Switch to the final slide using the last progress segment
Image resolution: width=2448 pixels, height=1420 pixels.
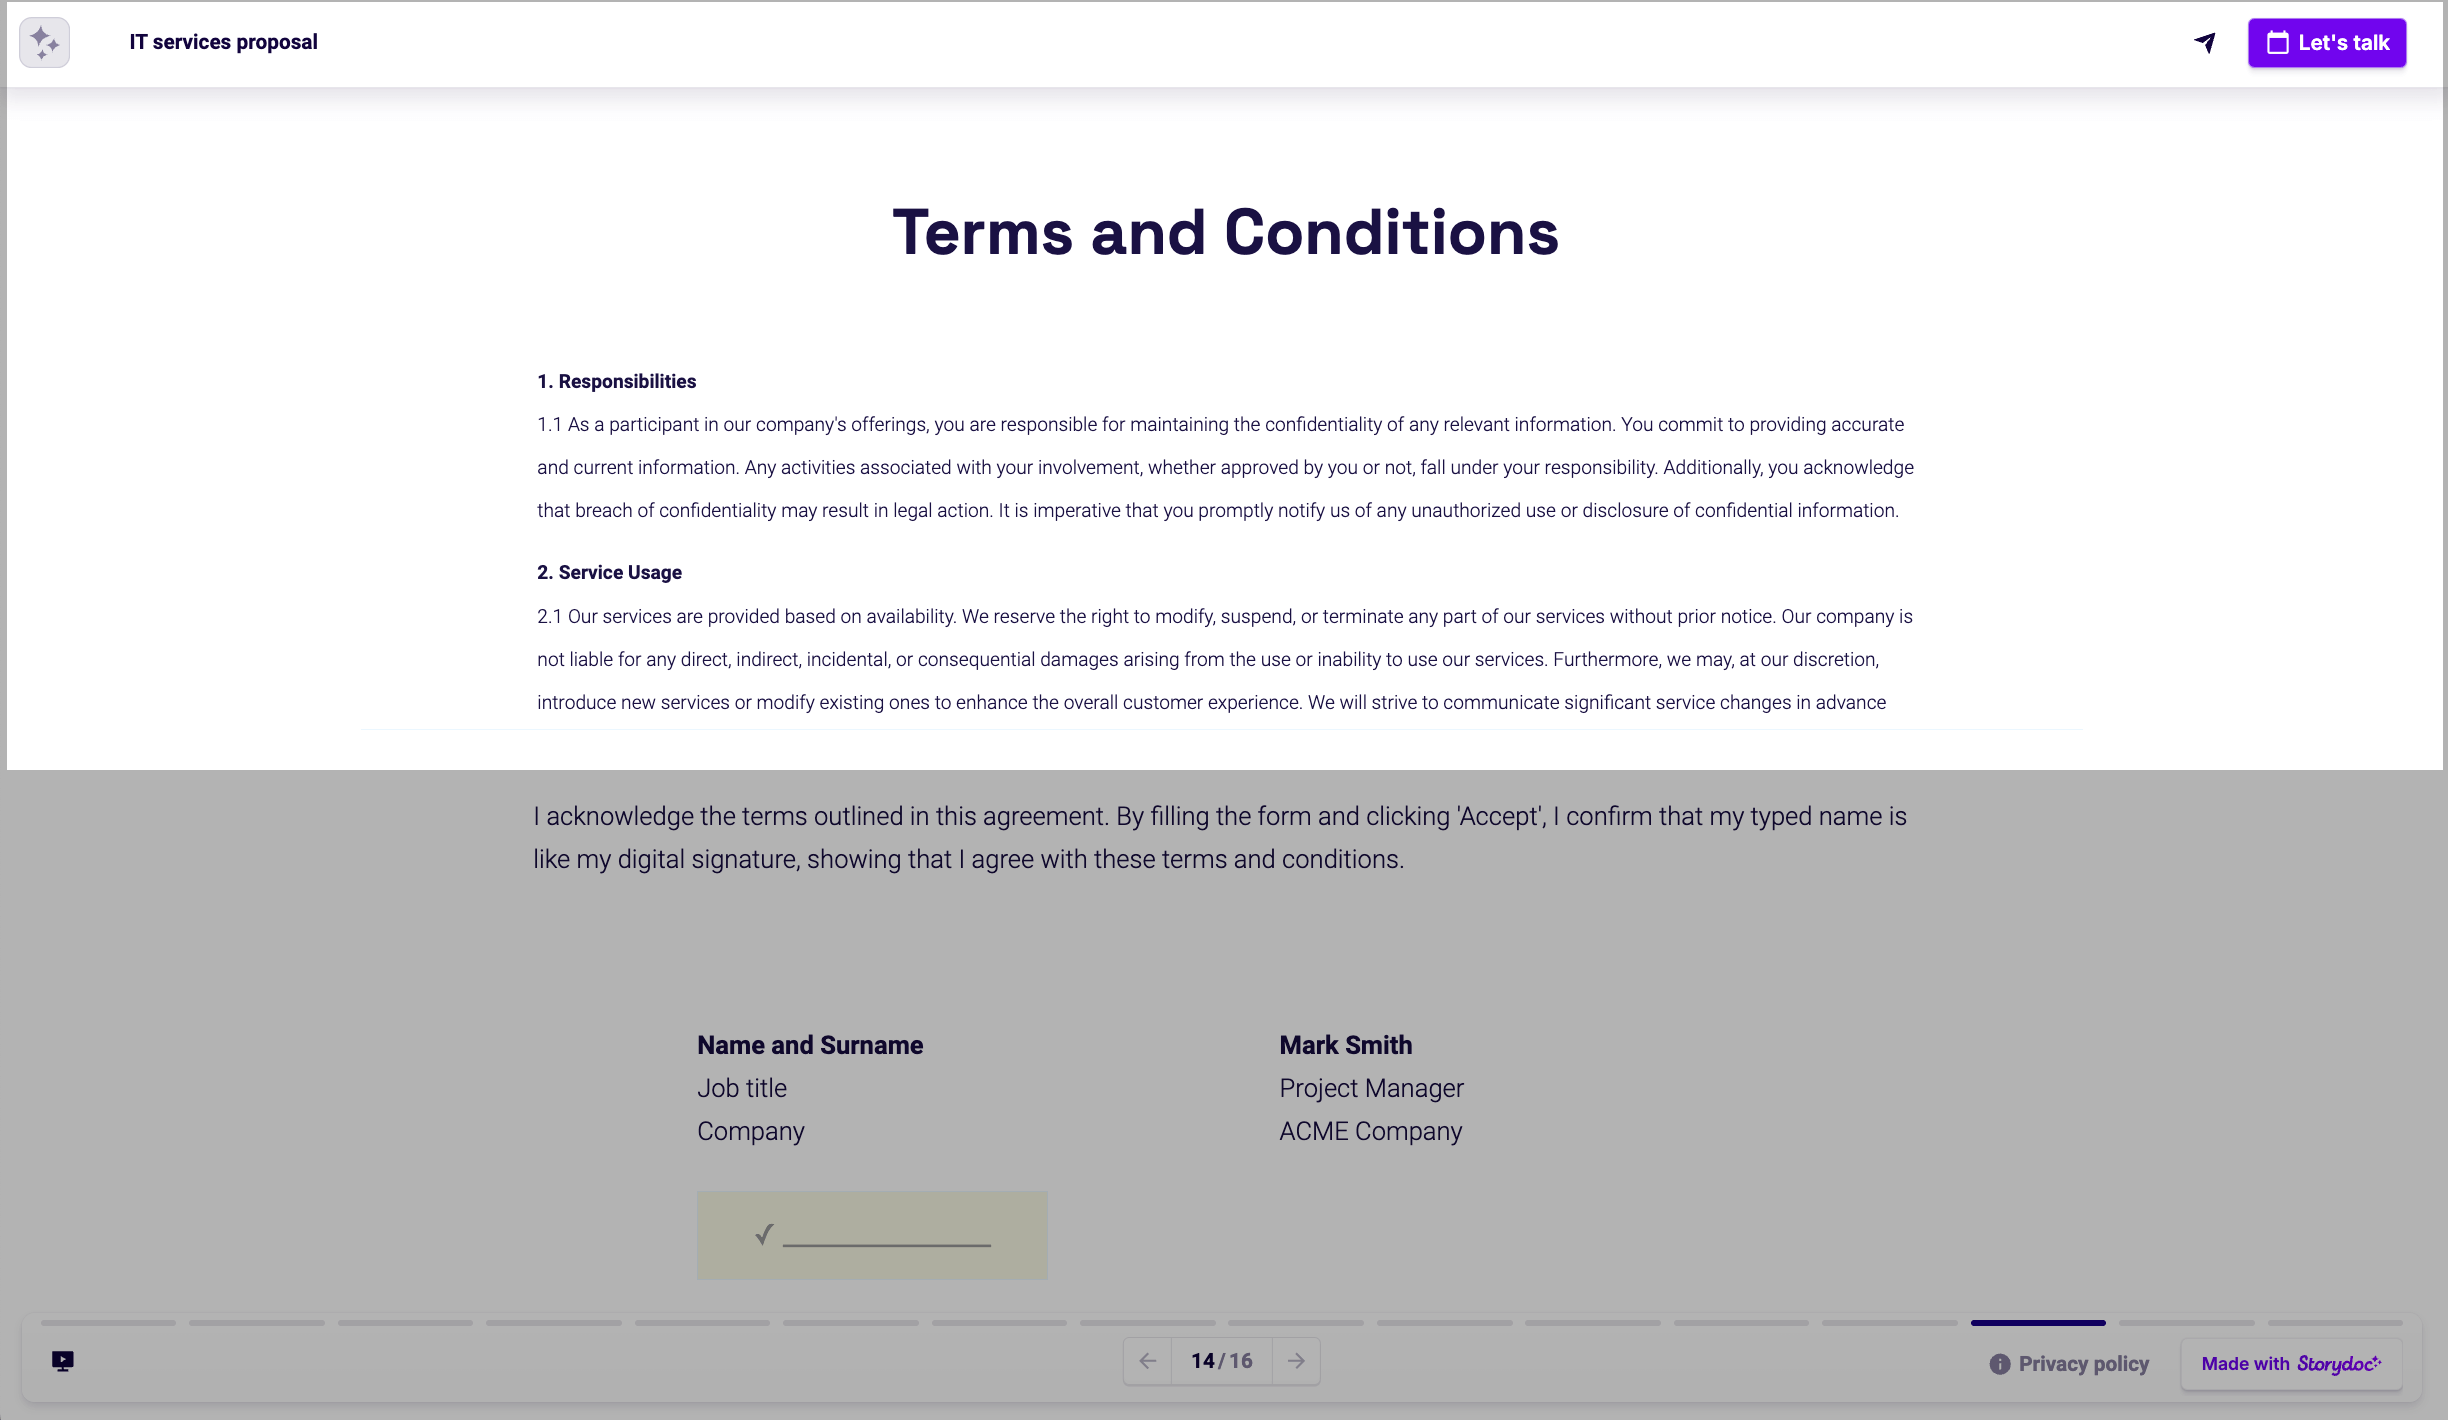tap(2336, 1322)
